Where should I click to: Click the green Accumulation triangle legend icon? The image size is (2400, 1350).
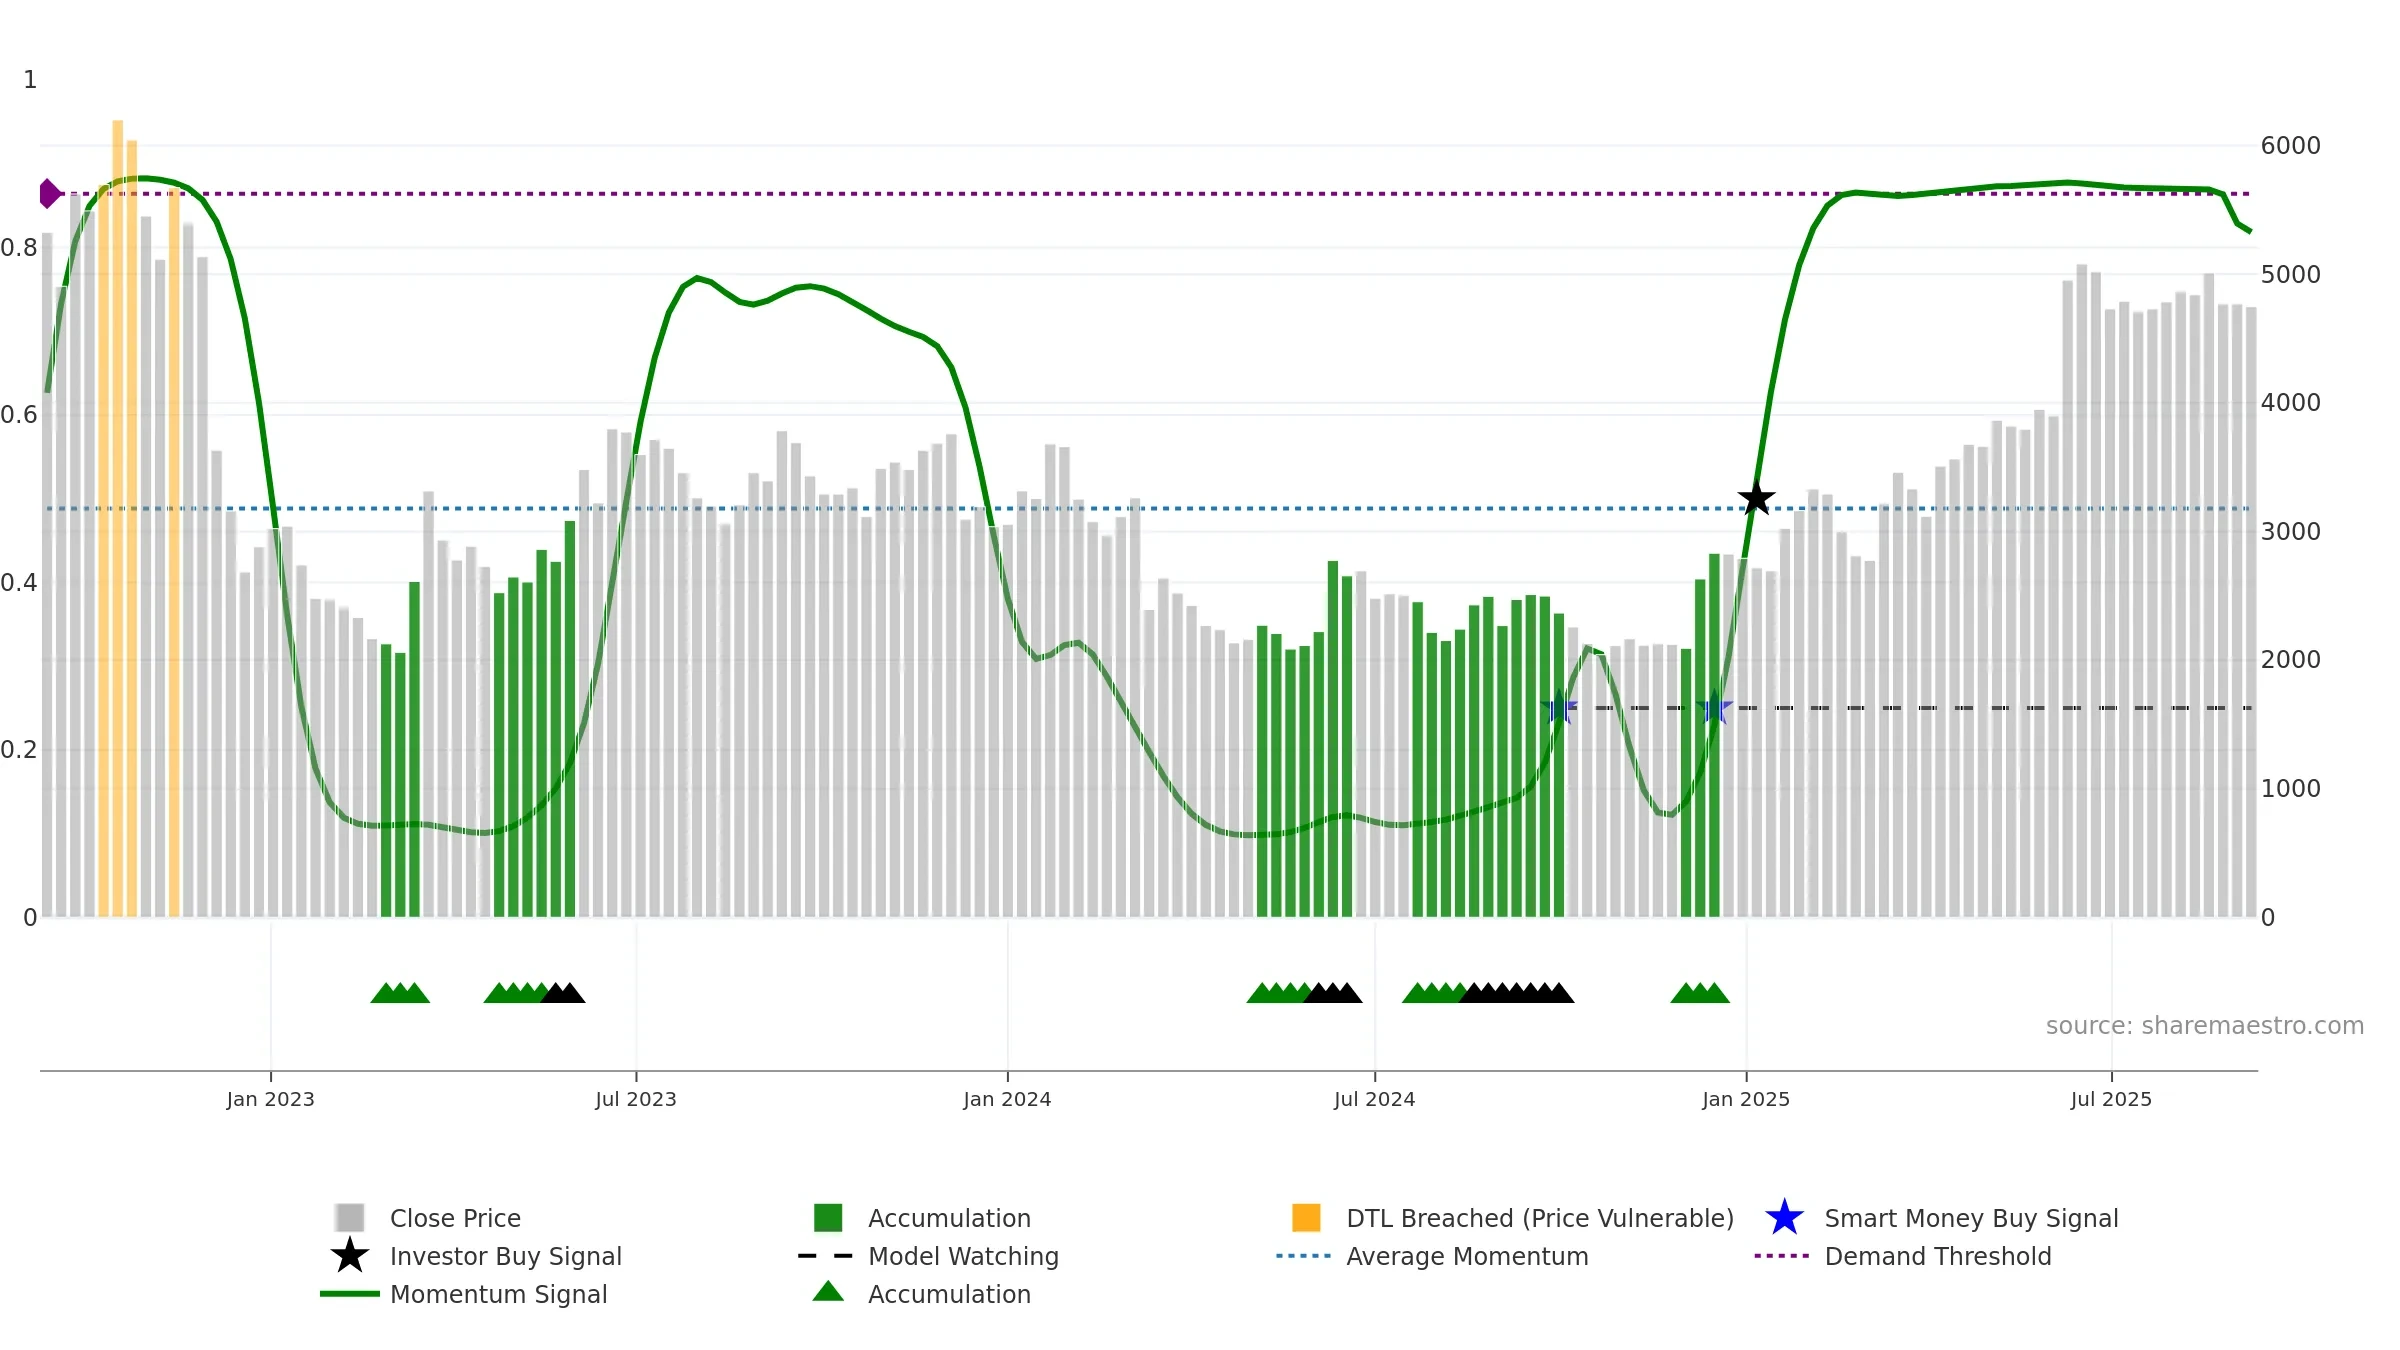(x=828, y=1292)
